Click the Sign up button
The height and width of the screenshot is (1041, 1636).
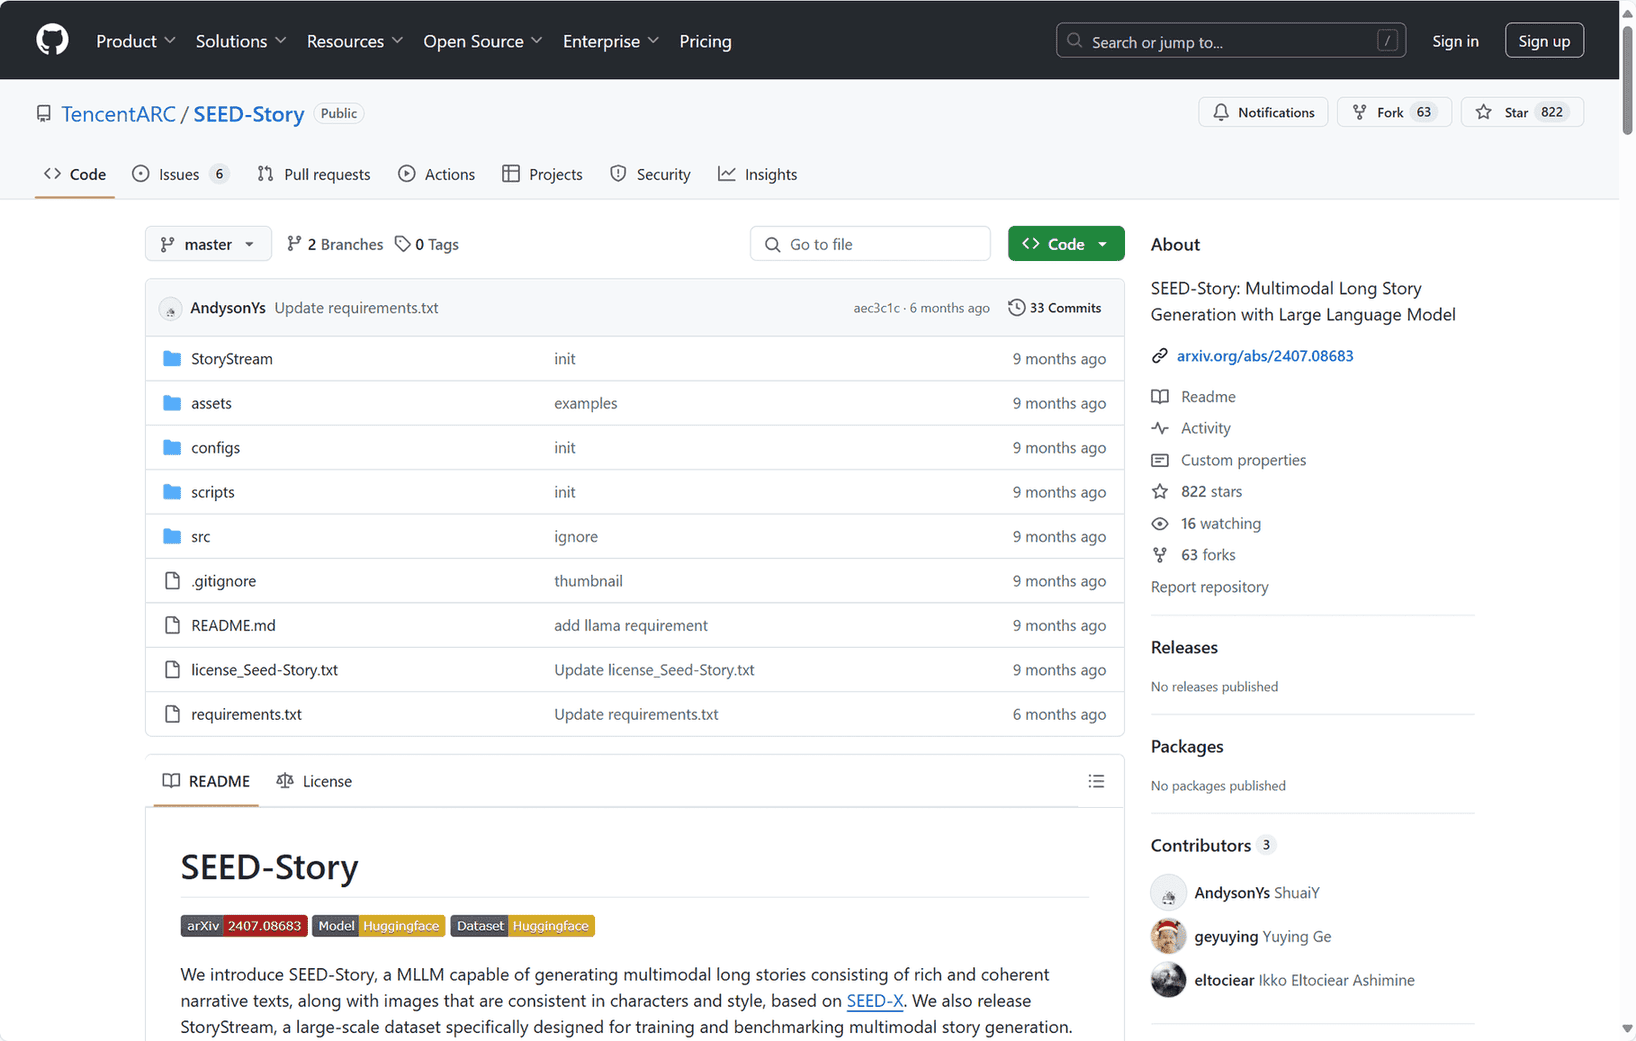pos(1543,40)
